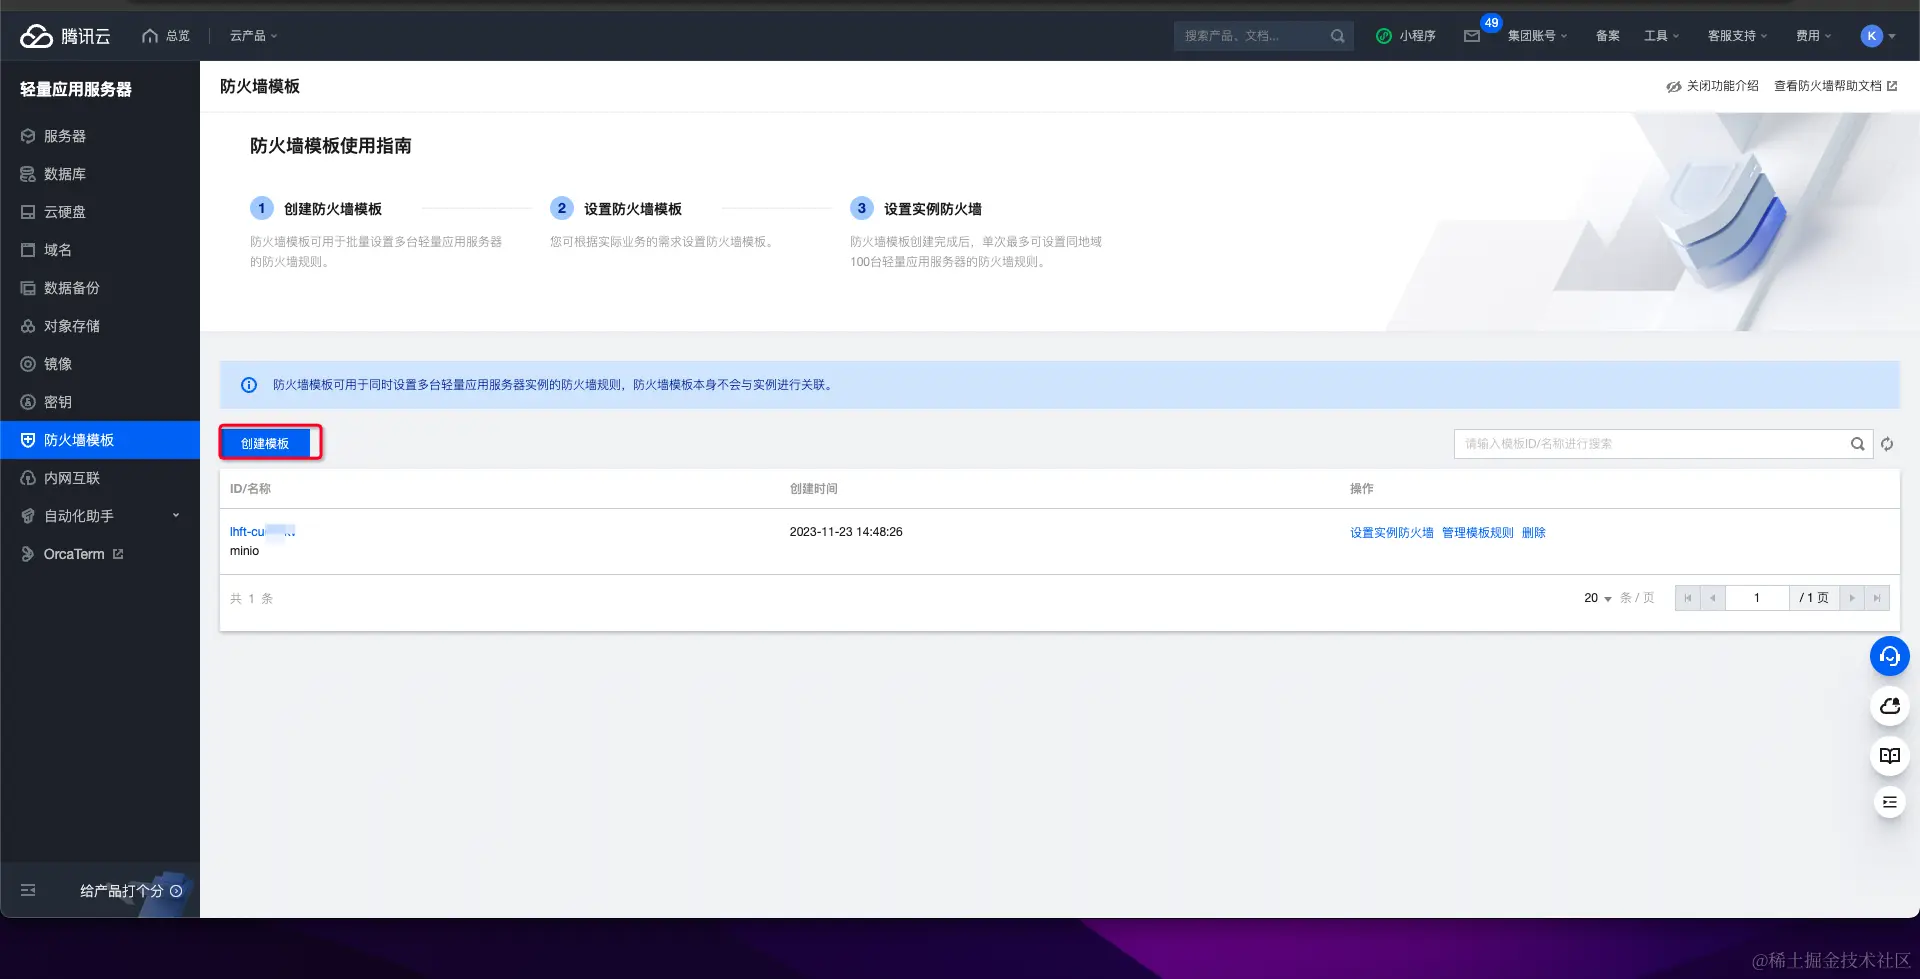Expand the 费用 dropdown
The height and width of the screenshot is (979, 1920).
1814,36
